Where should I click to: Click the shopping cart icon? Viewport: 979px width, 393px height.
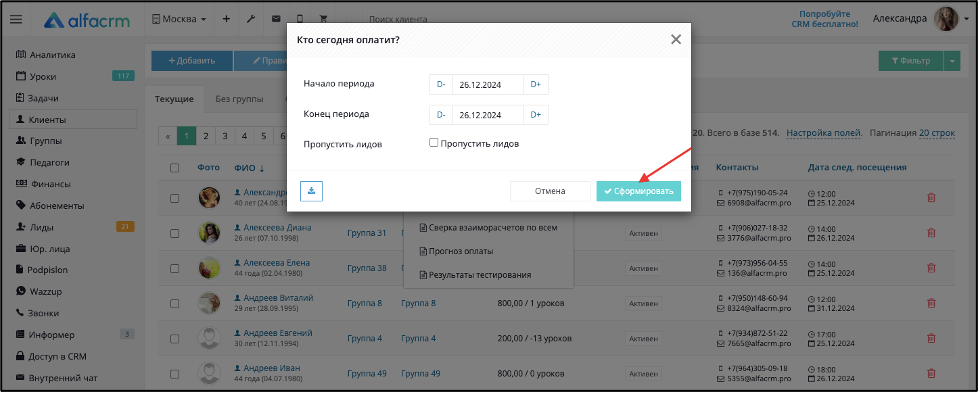[323, 19]
